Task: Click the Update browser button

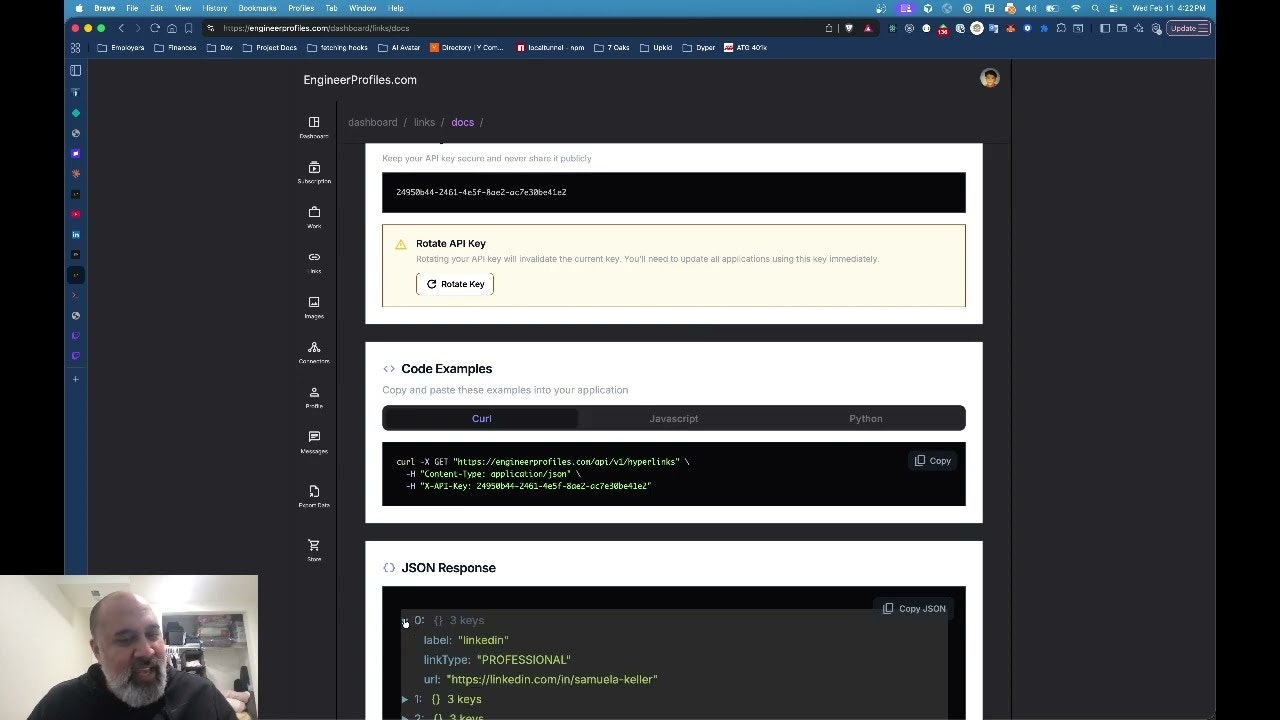Action: pos(1189,28)
